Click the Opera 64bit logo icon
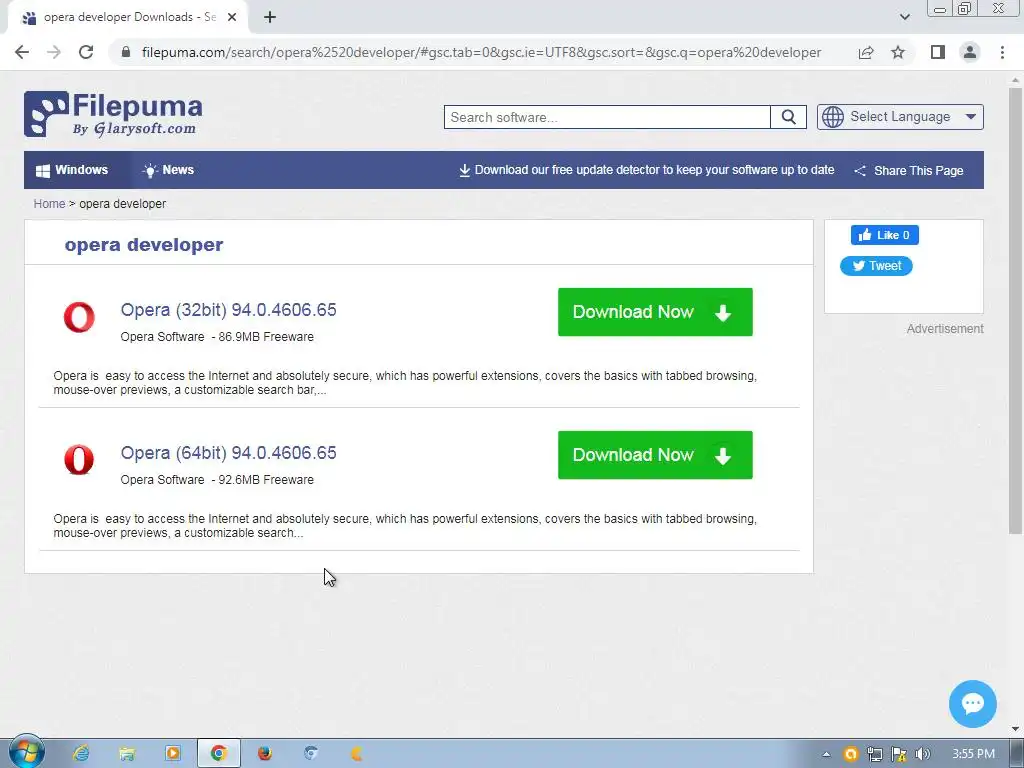Image resolution: width=1024 pixels, height=768 pixels. (x=79, y=460)
